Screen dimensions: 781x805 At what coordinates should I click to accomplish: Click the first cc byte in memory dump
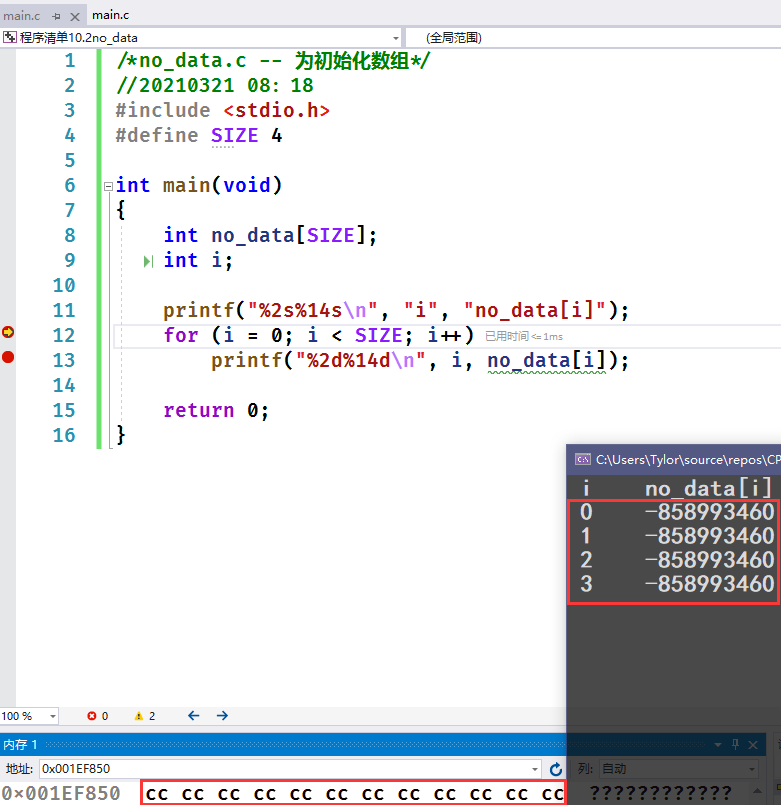point(157,794)
